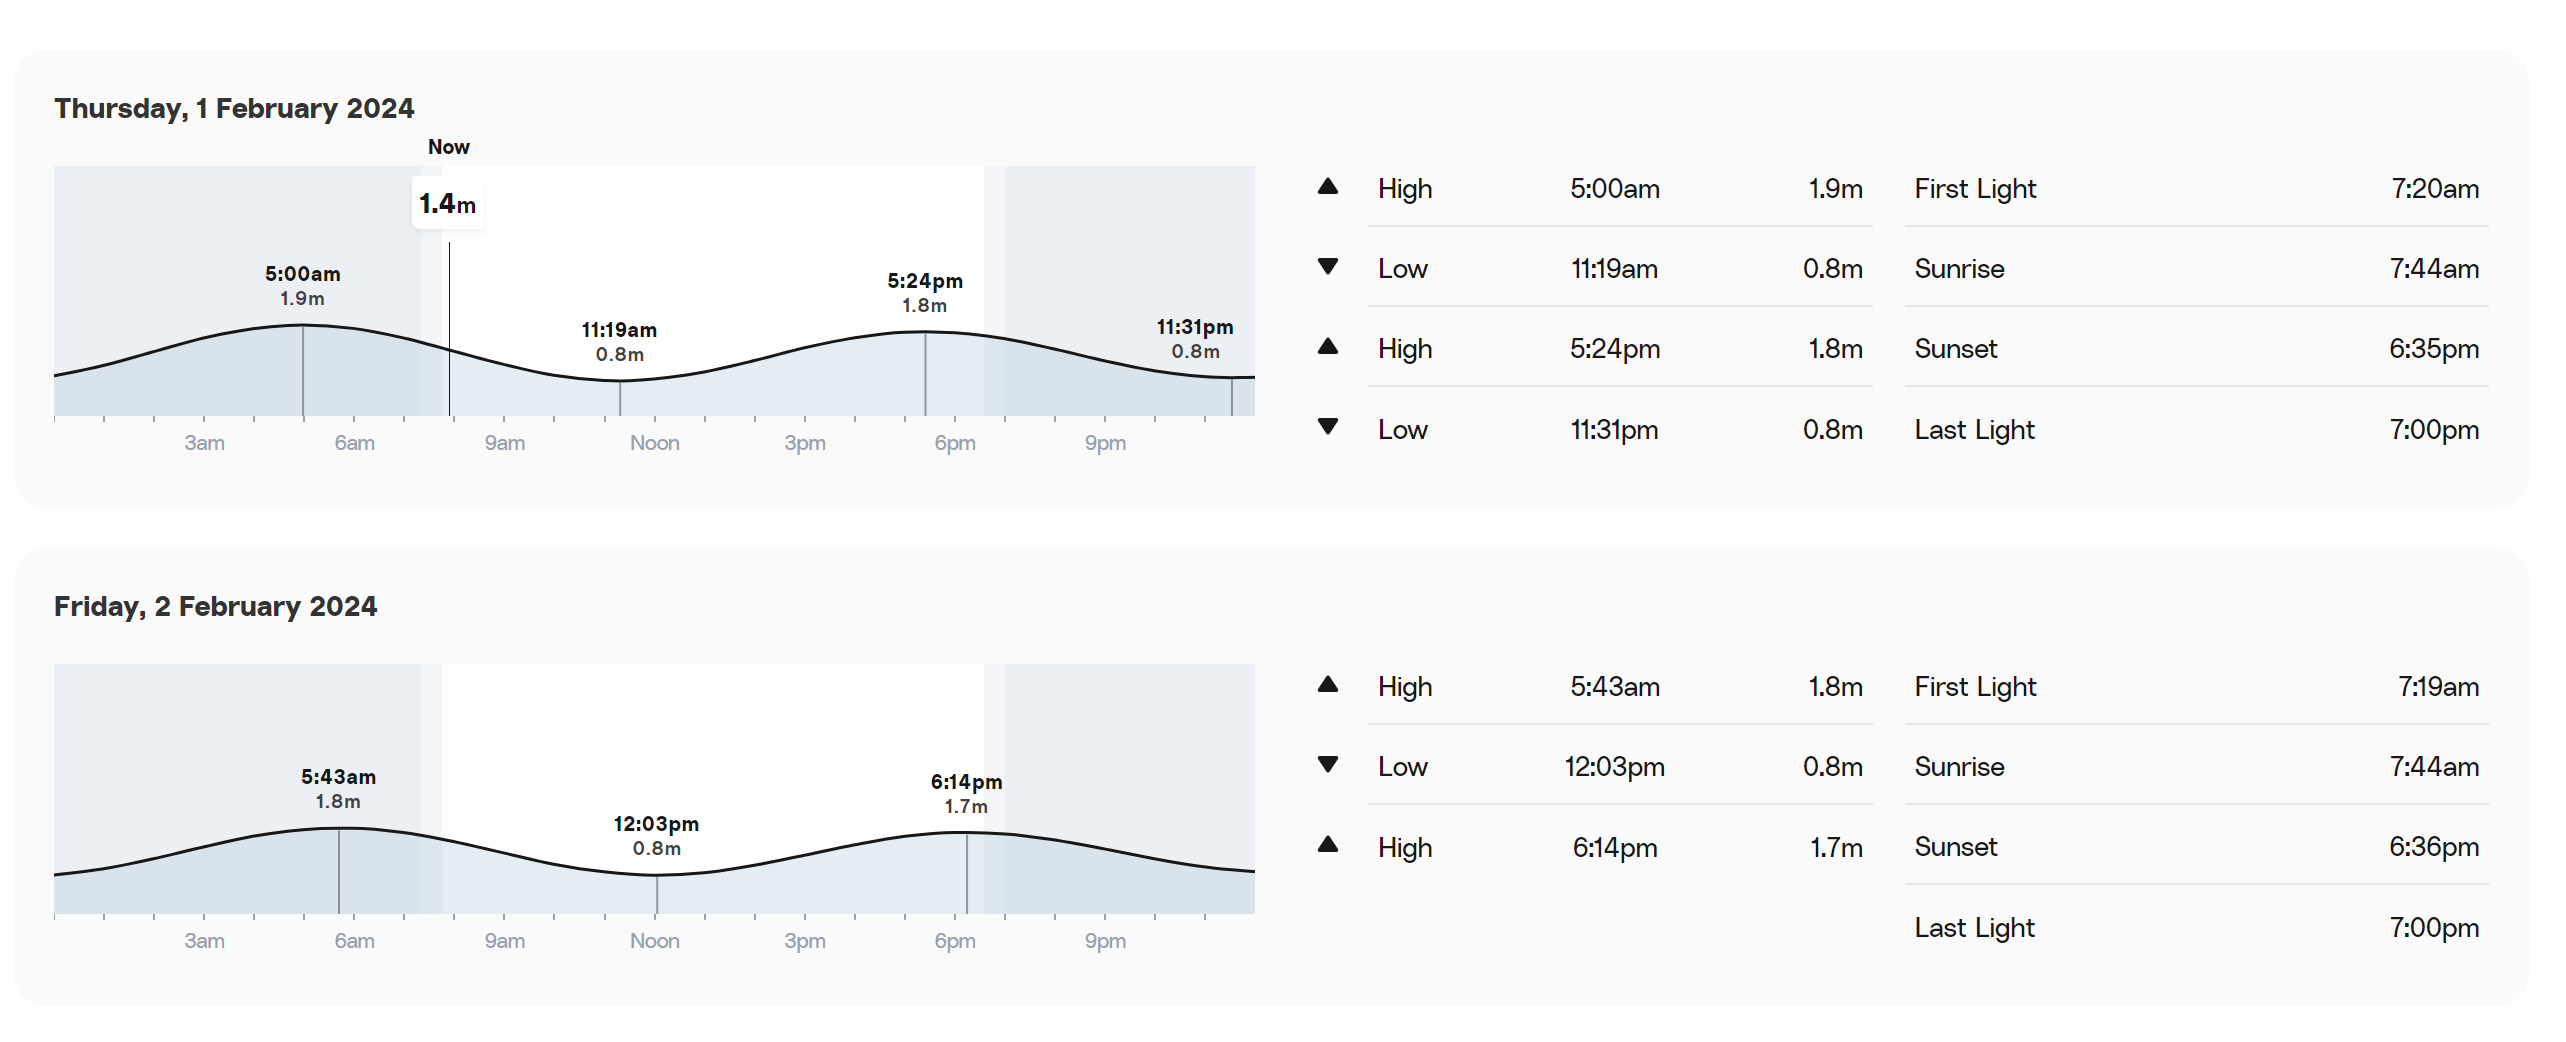Click the 5:00am 1.9m peak label on Thursday's chart
Screen dimensions: 2566x1042
point(302,285)
